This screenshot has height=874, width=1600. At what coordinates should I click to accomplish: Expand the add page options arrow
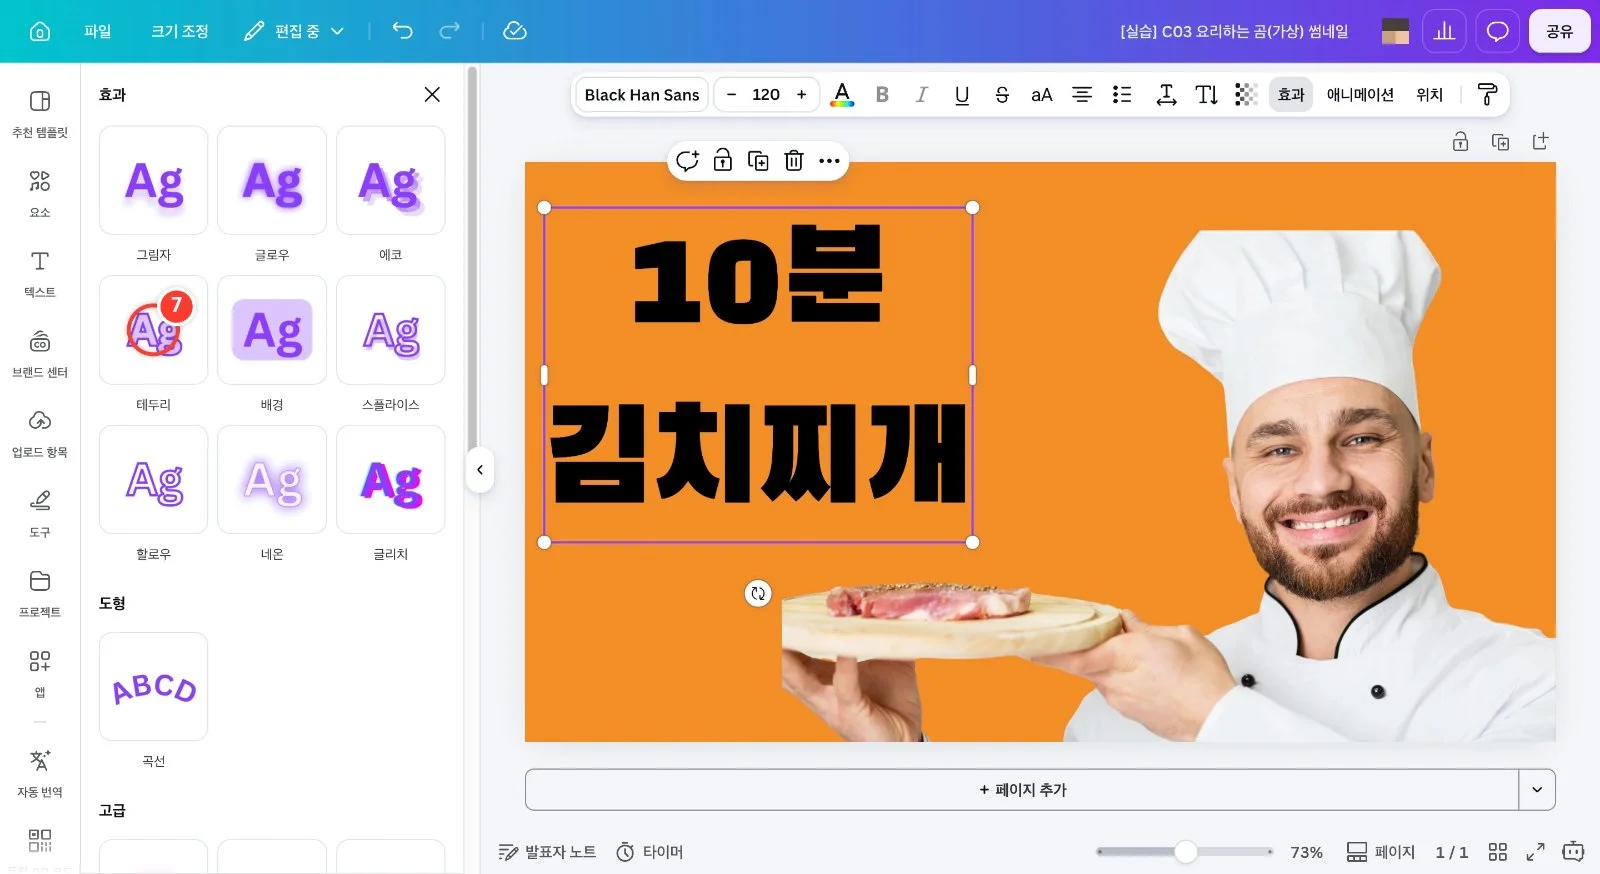1537,789
